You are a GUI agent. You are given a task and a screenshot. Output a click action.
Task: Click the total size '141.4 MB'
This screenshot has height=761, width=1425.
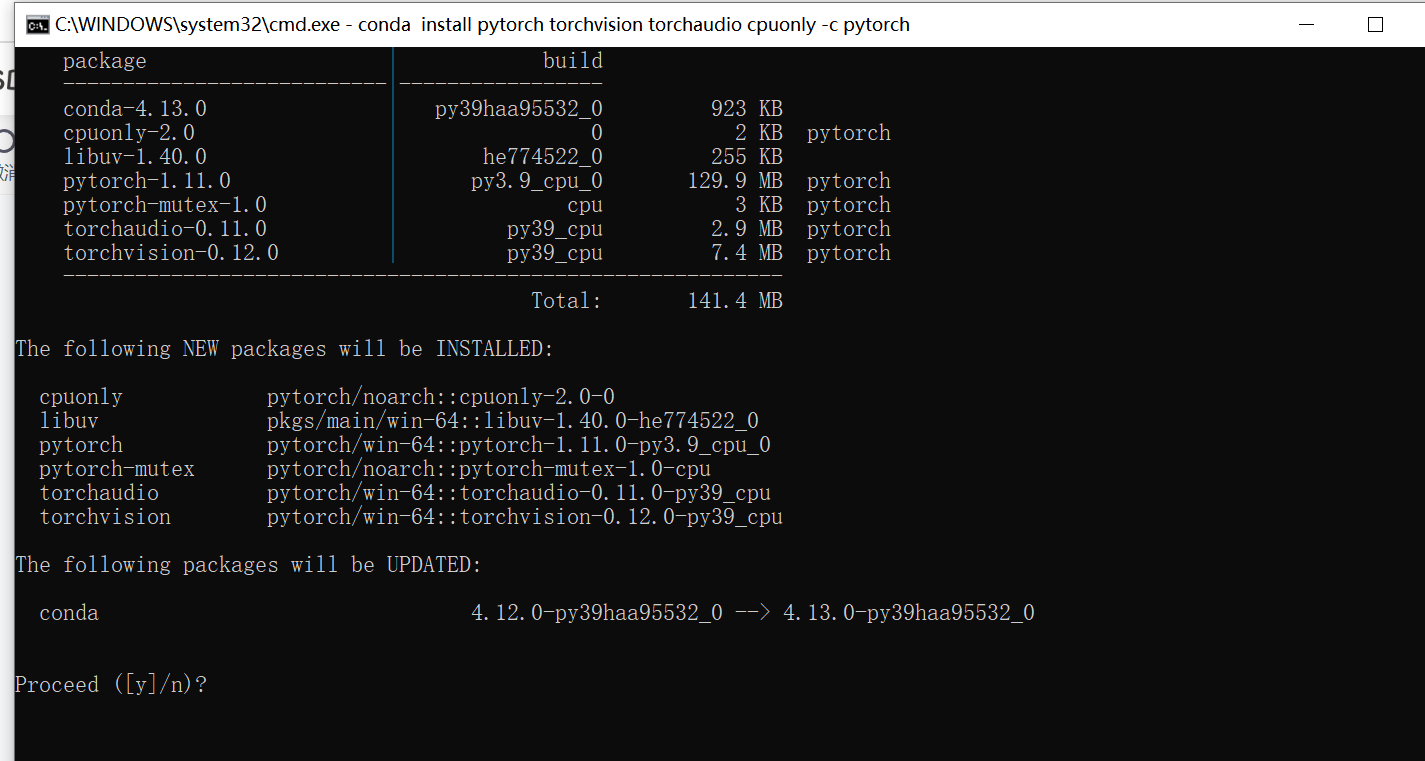tap(735, 301)
